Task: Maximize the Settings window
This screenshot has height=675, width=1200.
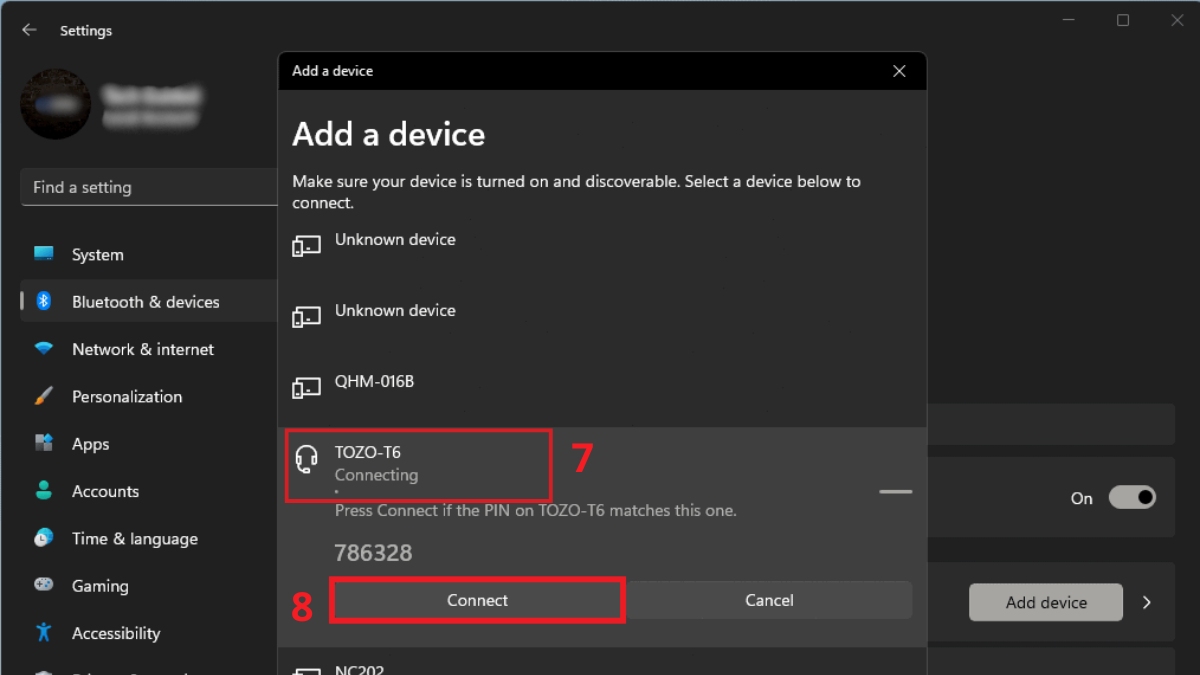Action: 1123,21
